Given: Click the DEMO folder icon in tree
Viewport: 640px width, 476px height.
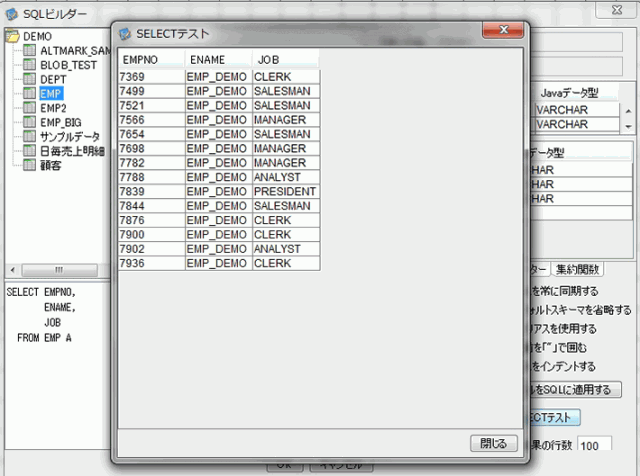Looking at the screenshot, I should (x=12, y=37).
